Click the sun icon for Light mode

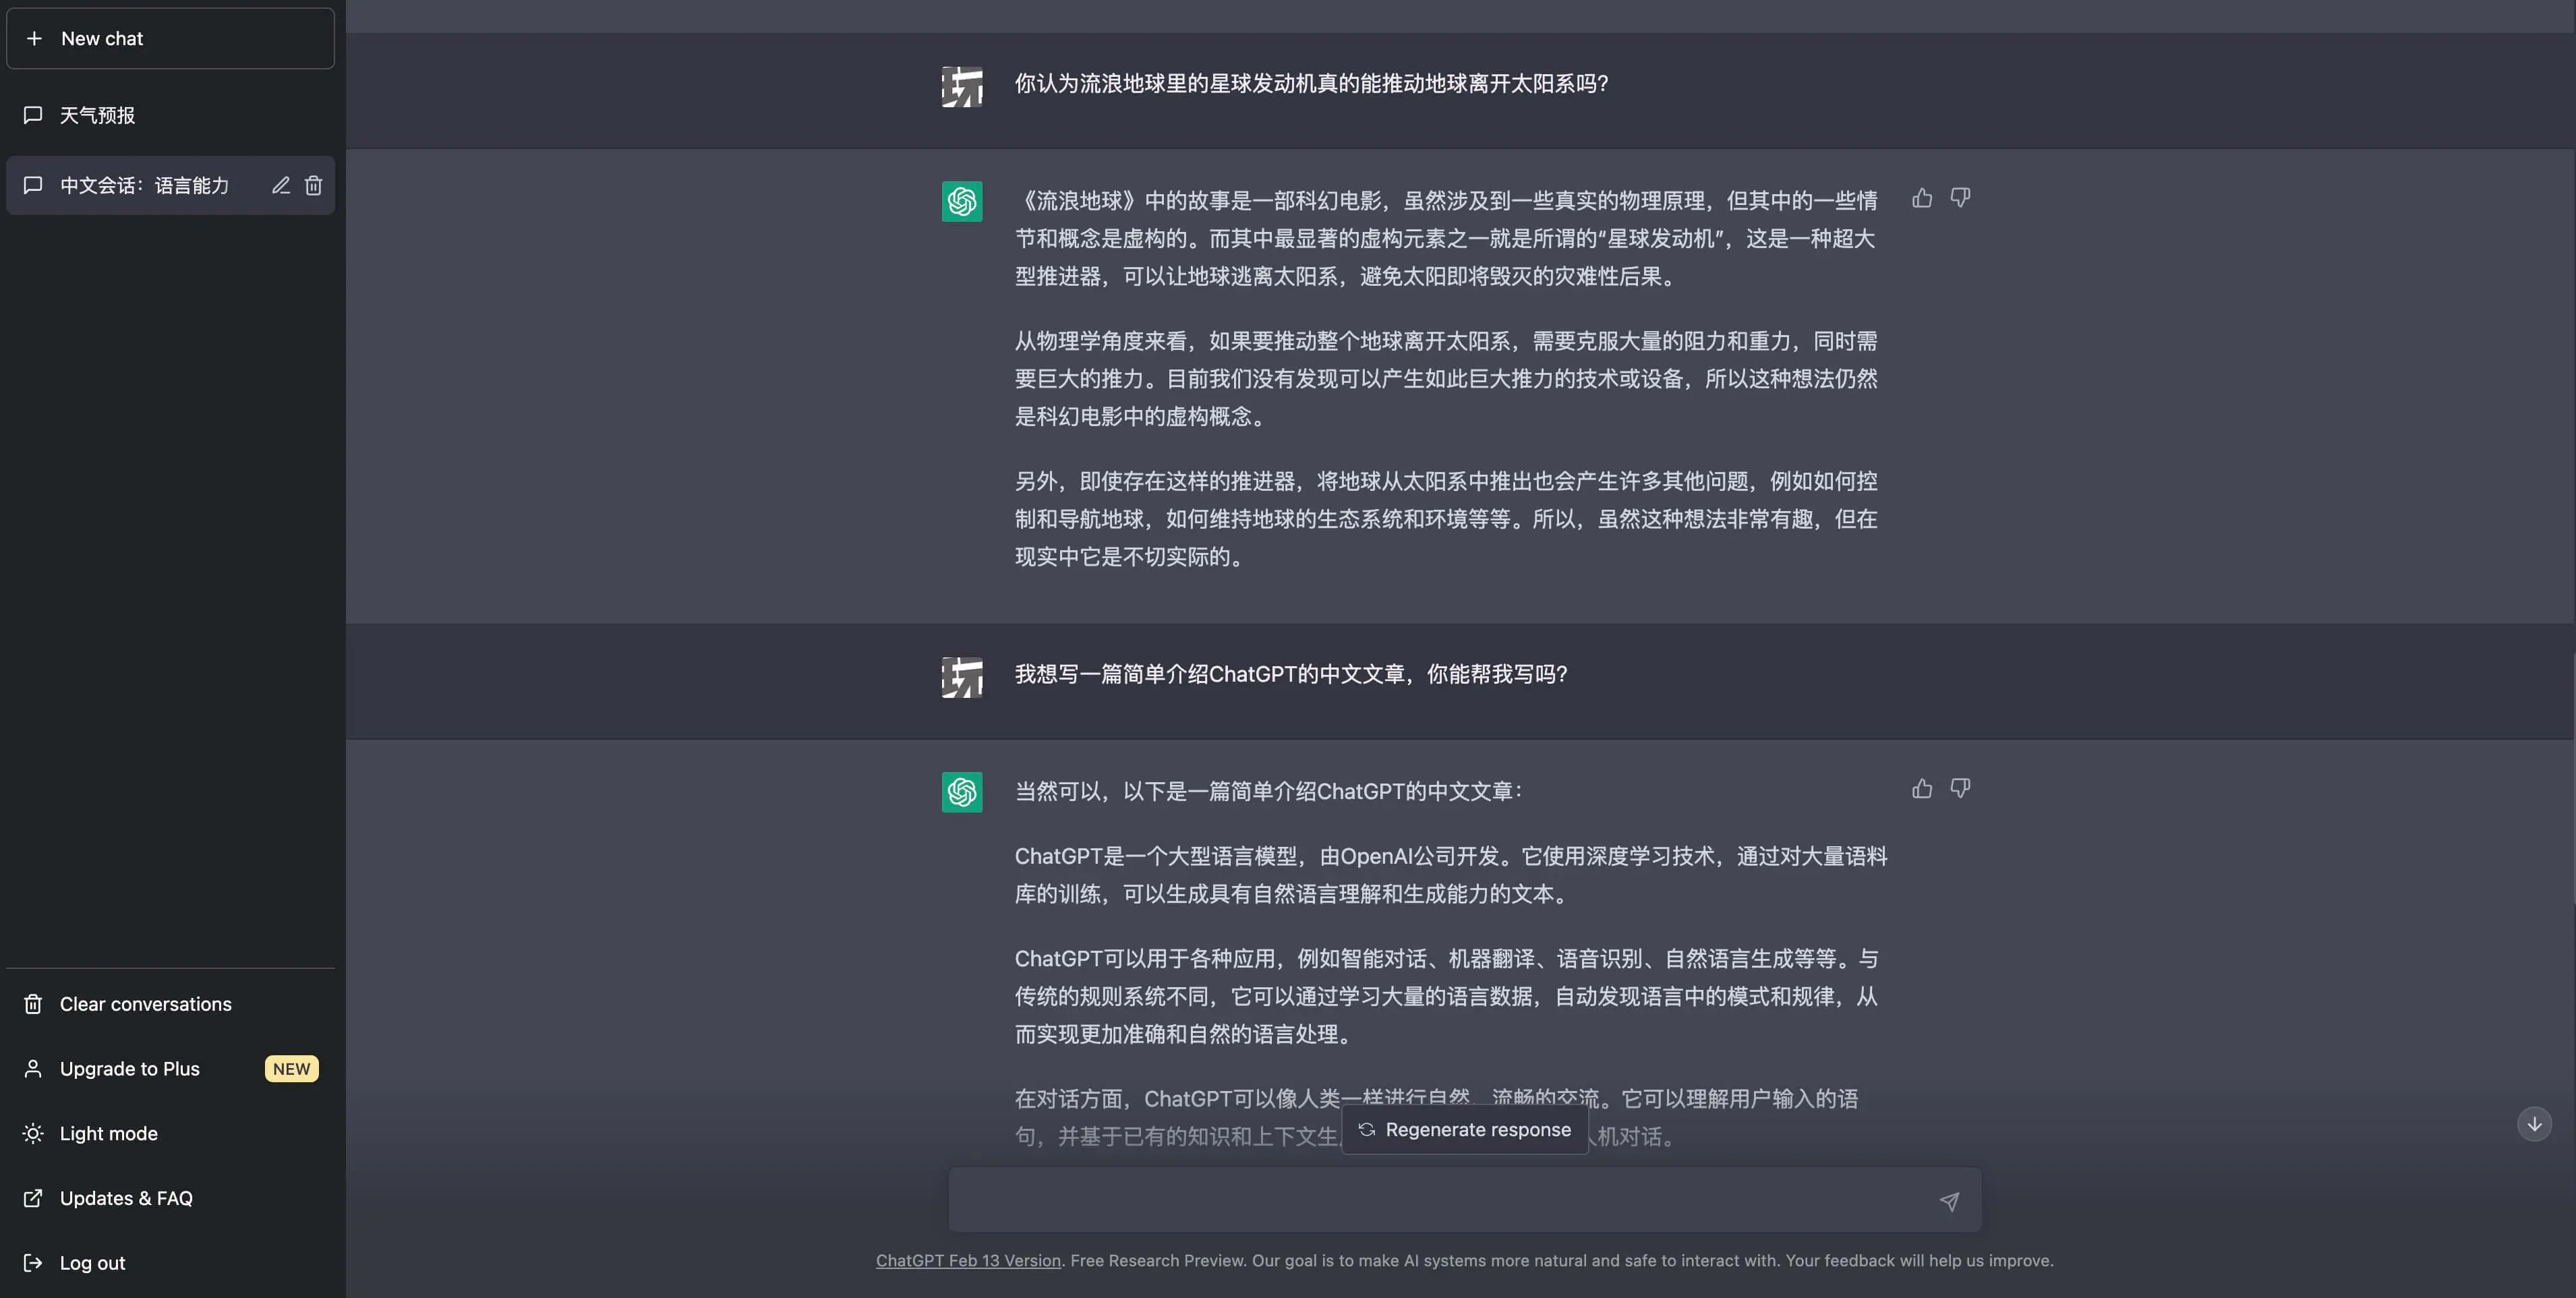click(33, 1134)
